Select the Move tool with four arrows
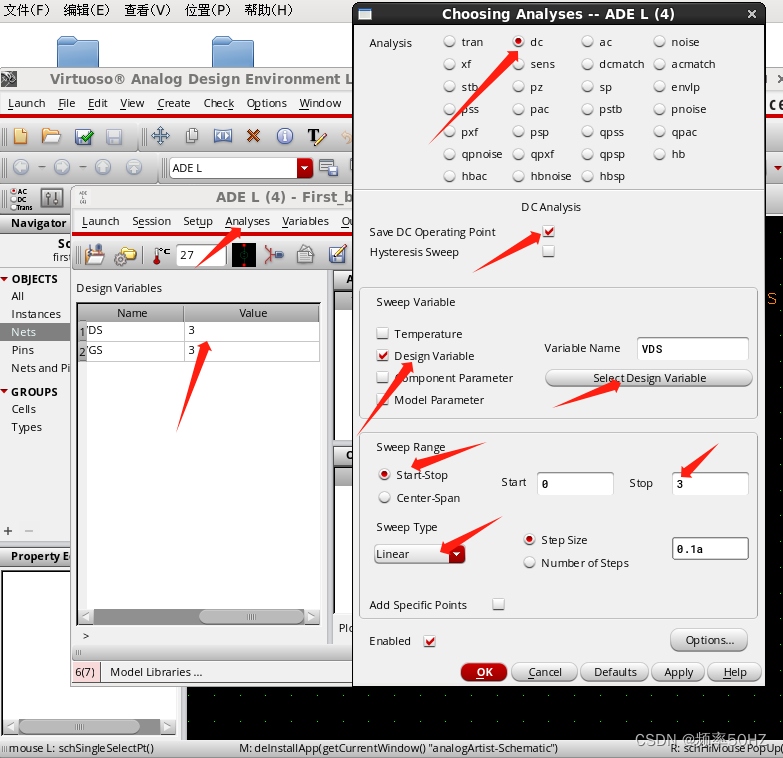The width and height of the screenshot is (783, 758). [x=160, y=136]
